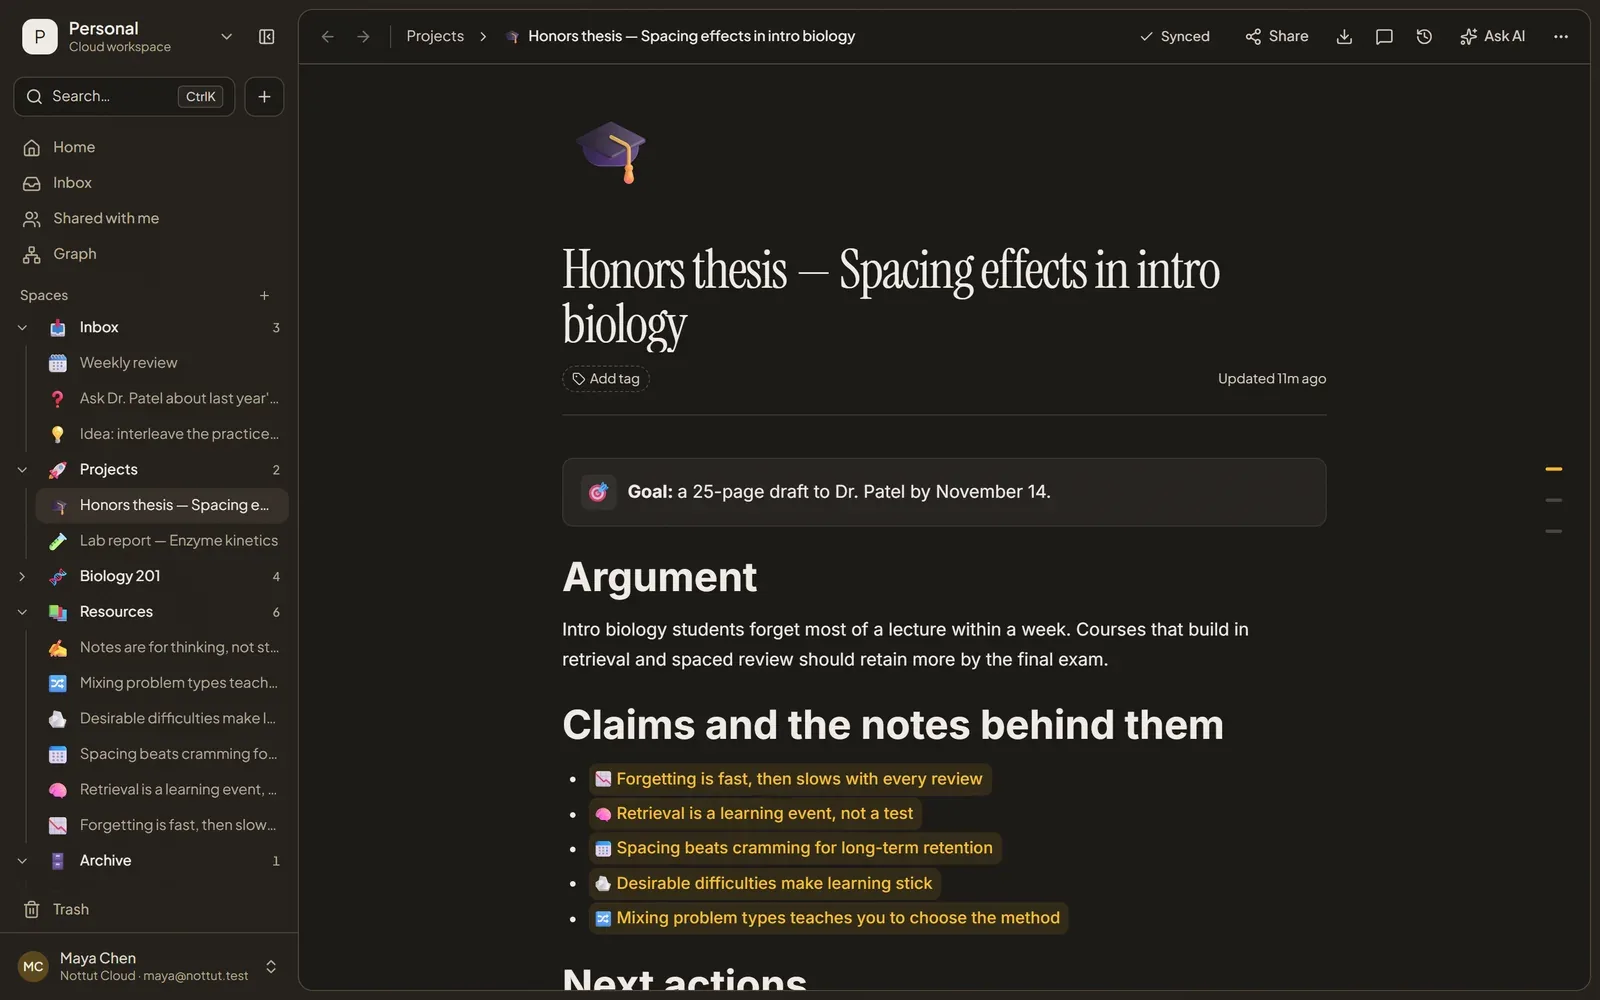Open 'Desirable difficulties make learning stick' link
This screenshot has width=1600, height=1000.
[x=765, y=883]
